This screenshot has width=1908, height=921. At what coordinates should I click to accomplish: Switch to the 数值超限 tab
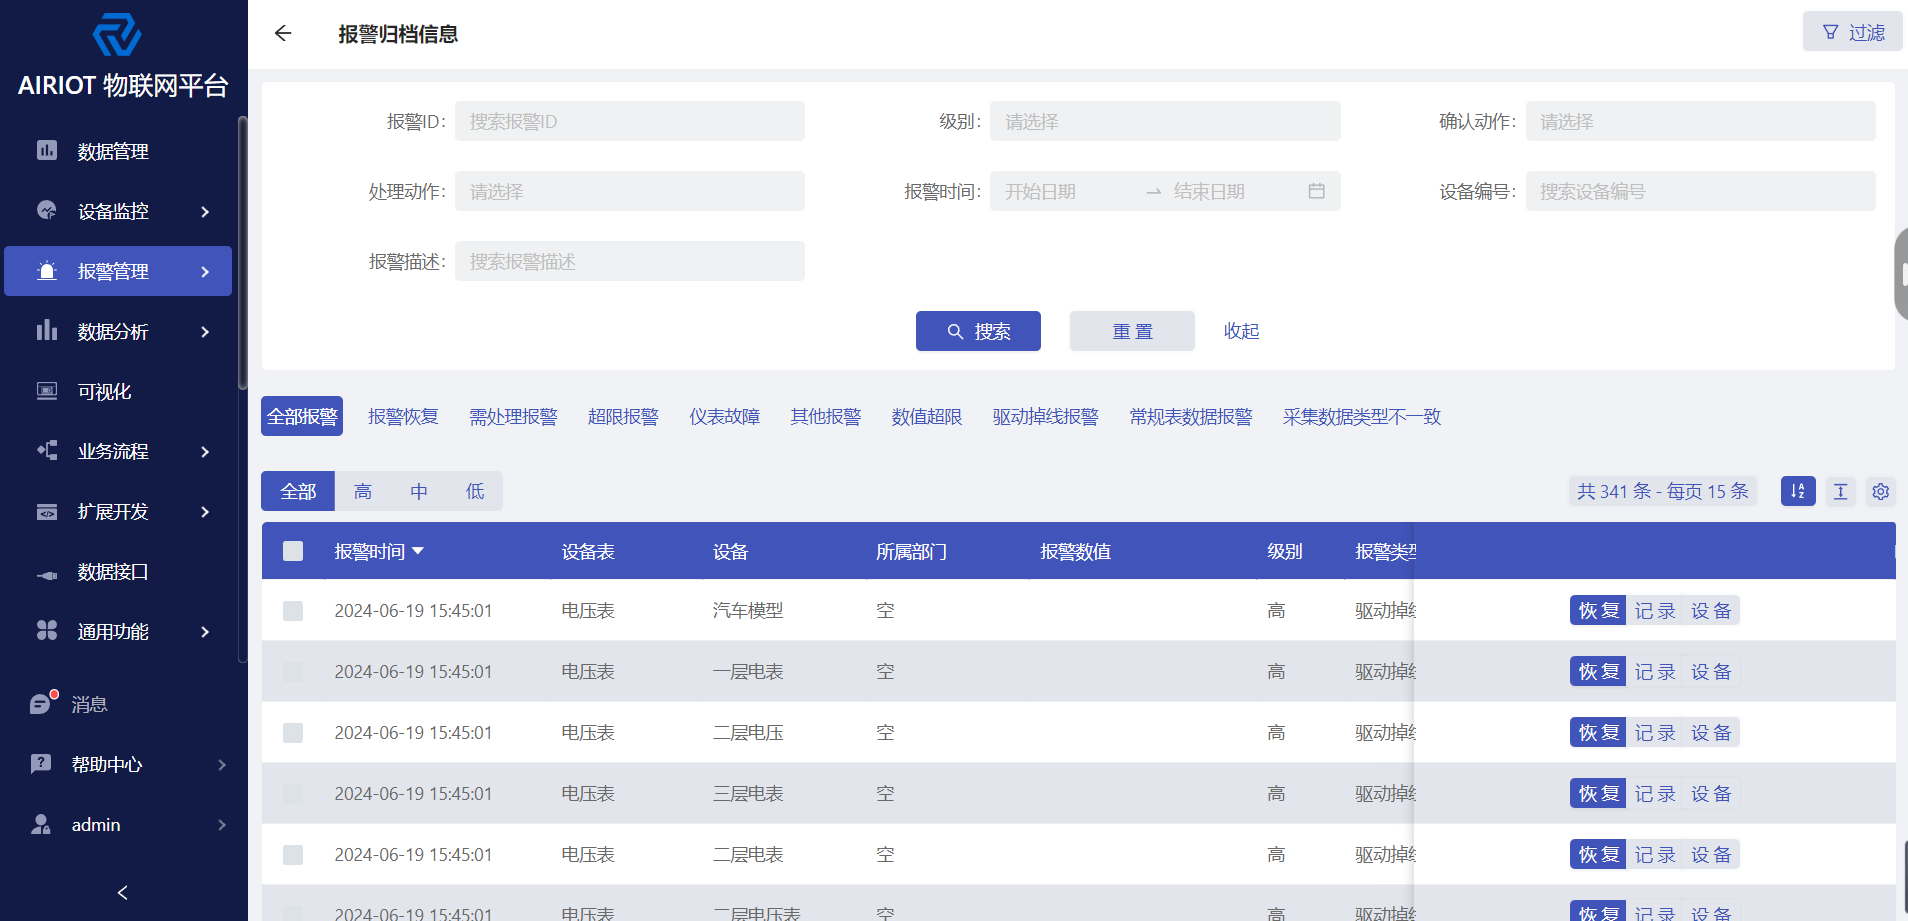pyautogui.click(x=927, y=416)
